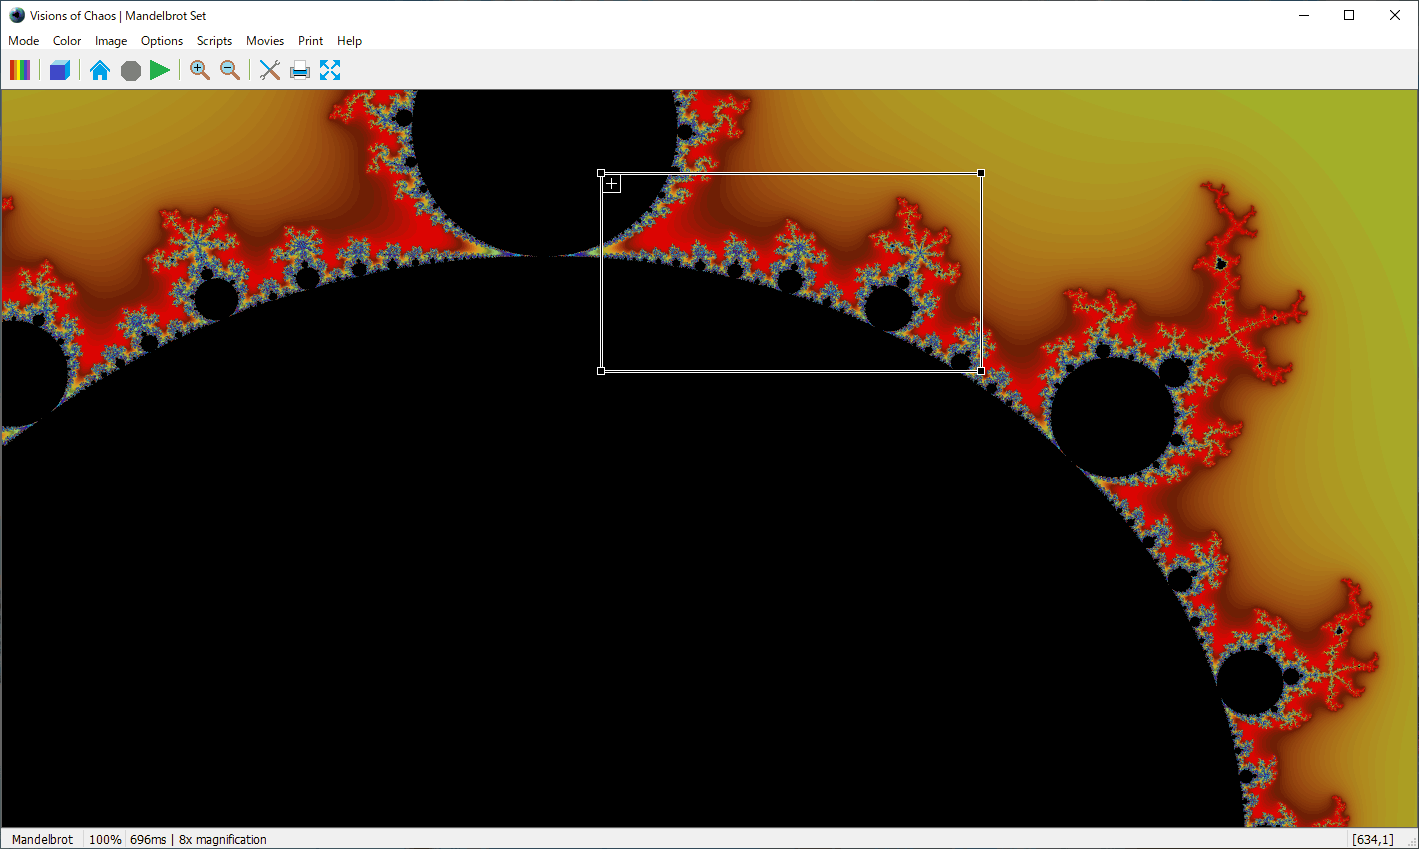Switch to fullscreen with the arrows icon

[330, 70]
